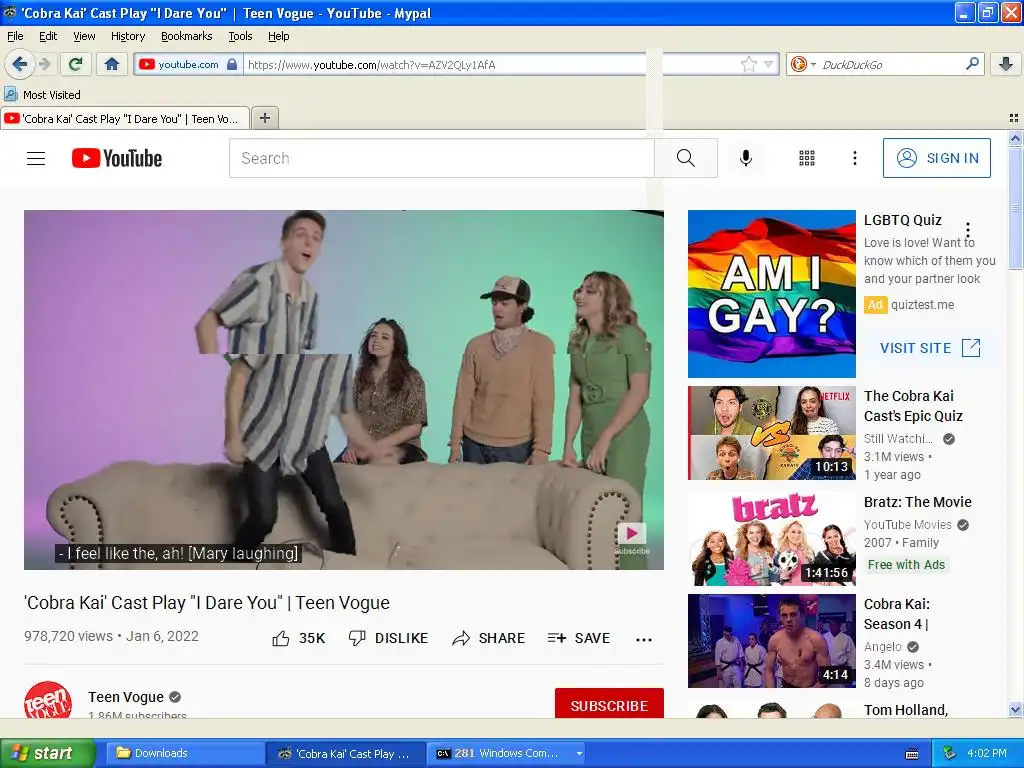Open the File menu

click(x=15, y=36)
